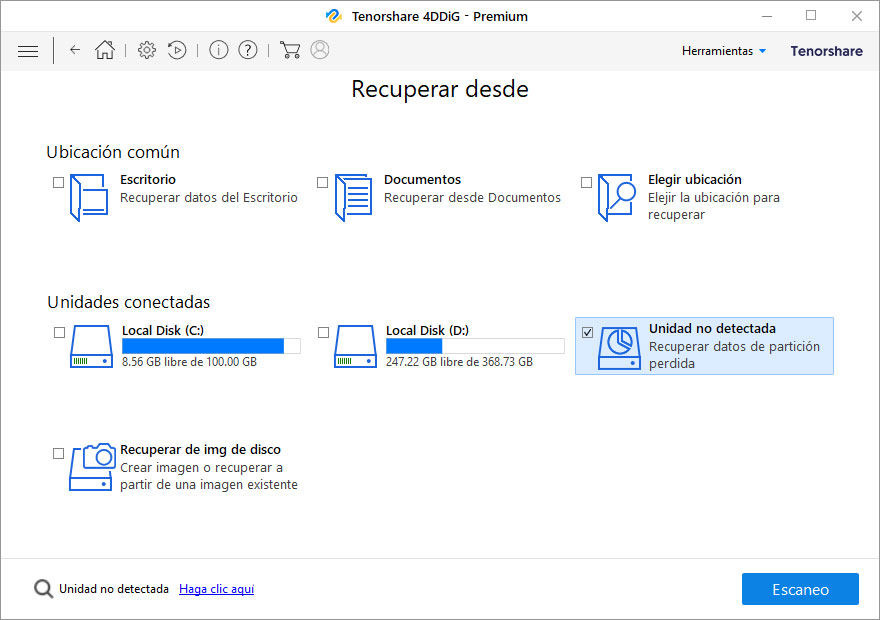Minimize the 4DDiG window

pyautogui.click(x=767, y=16)
